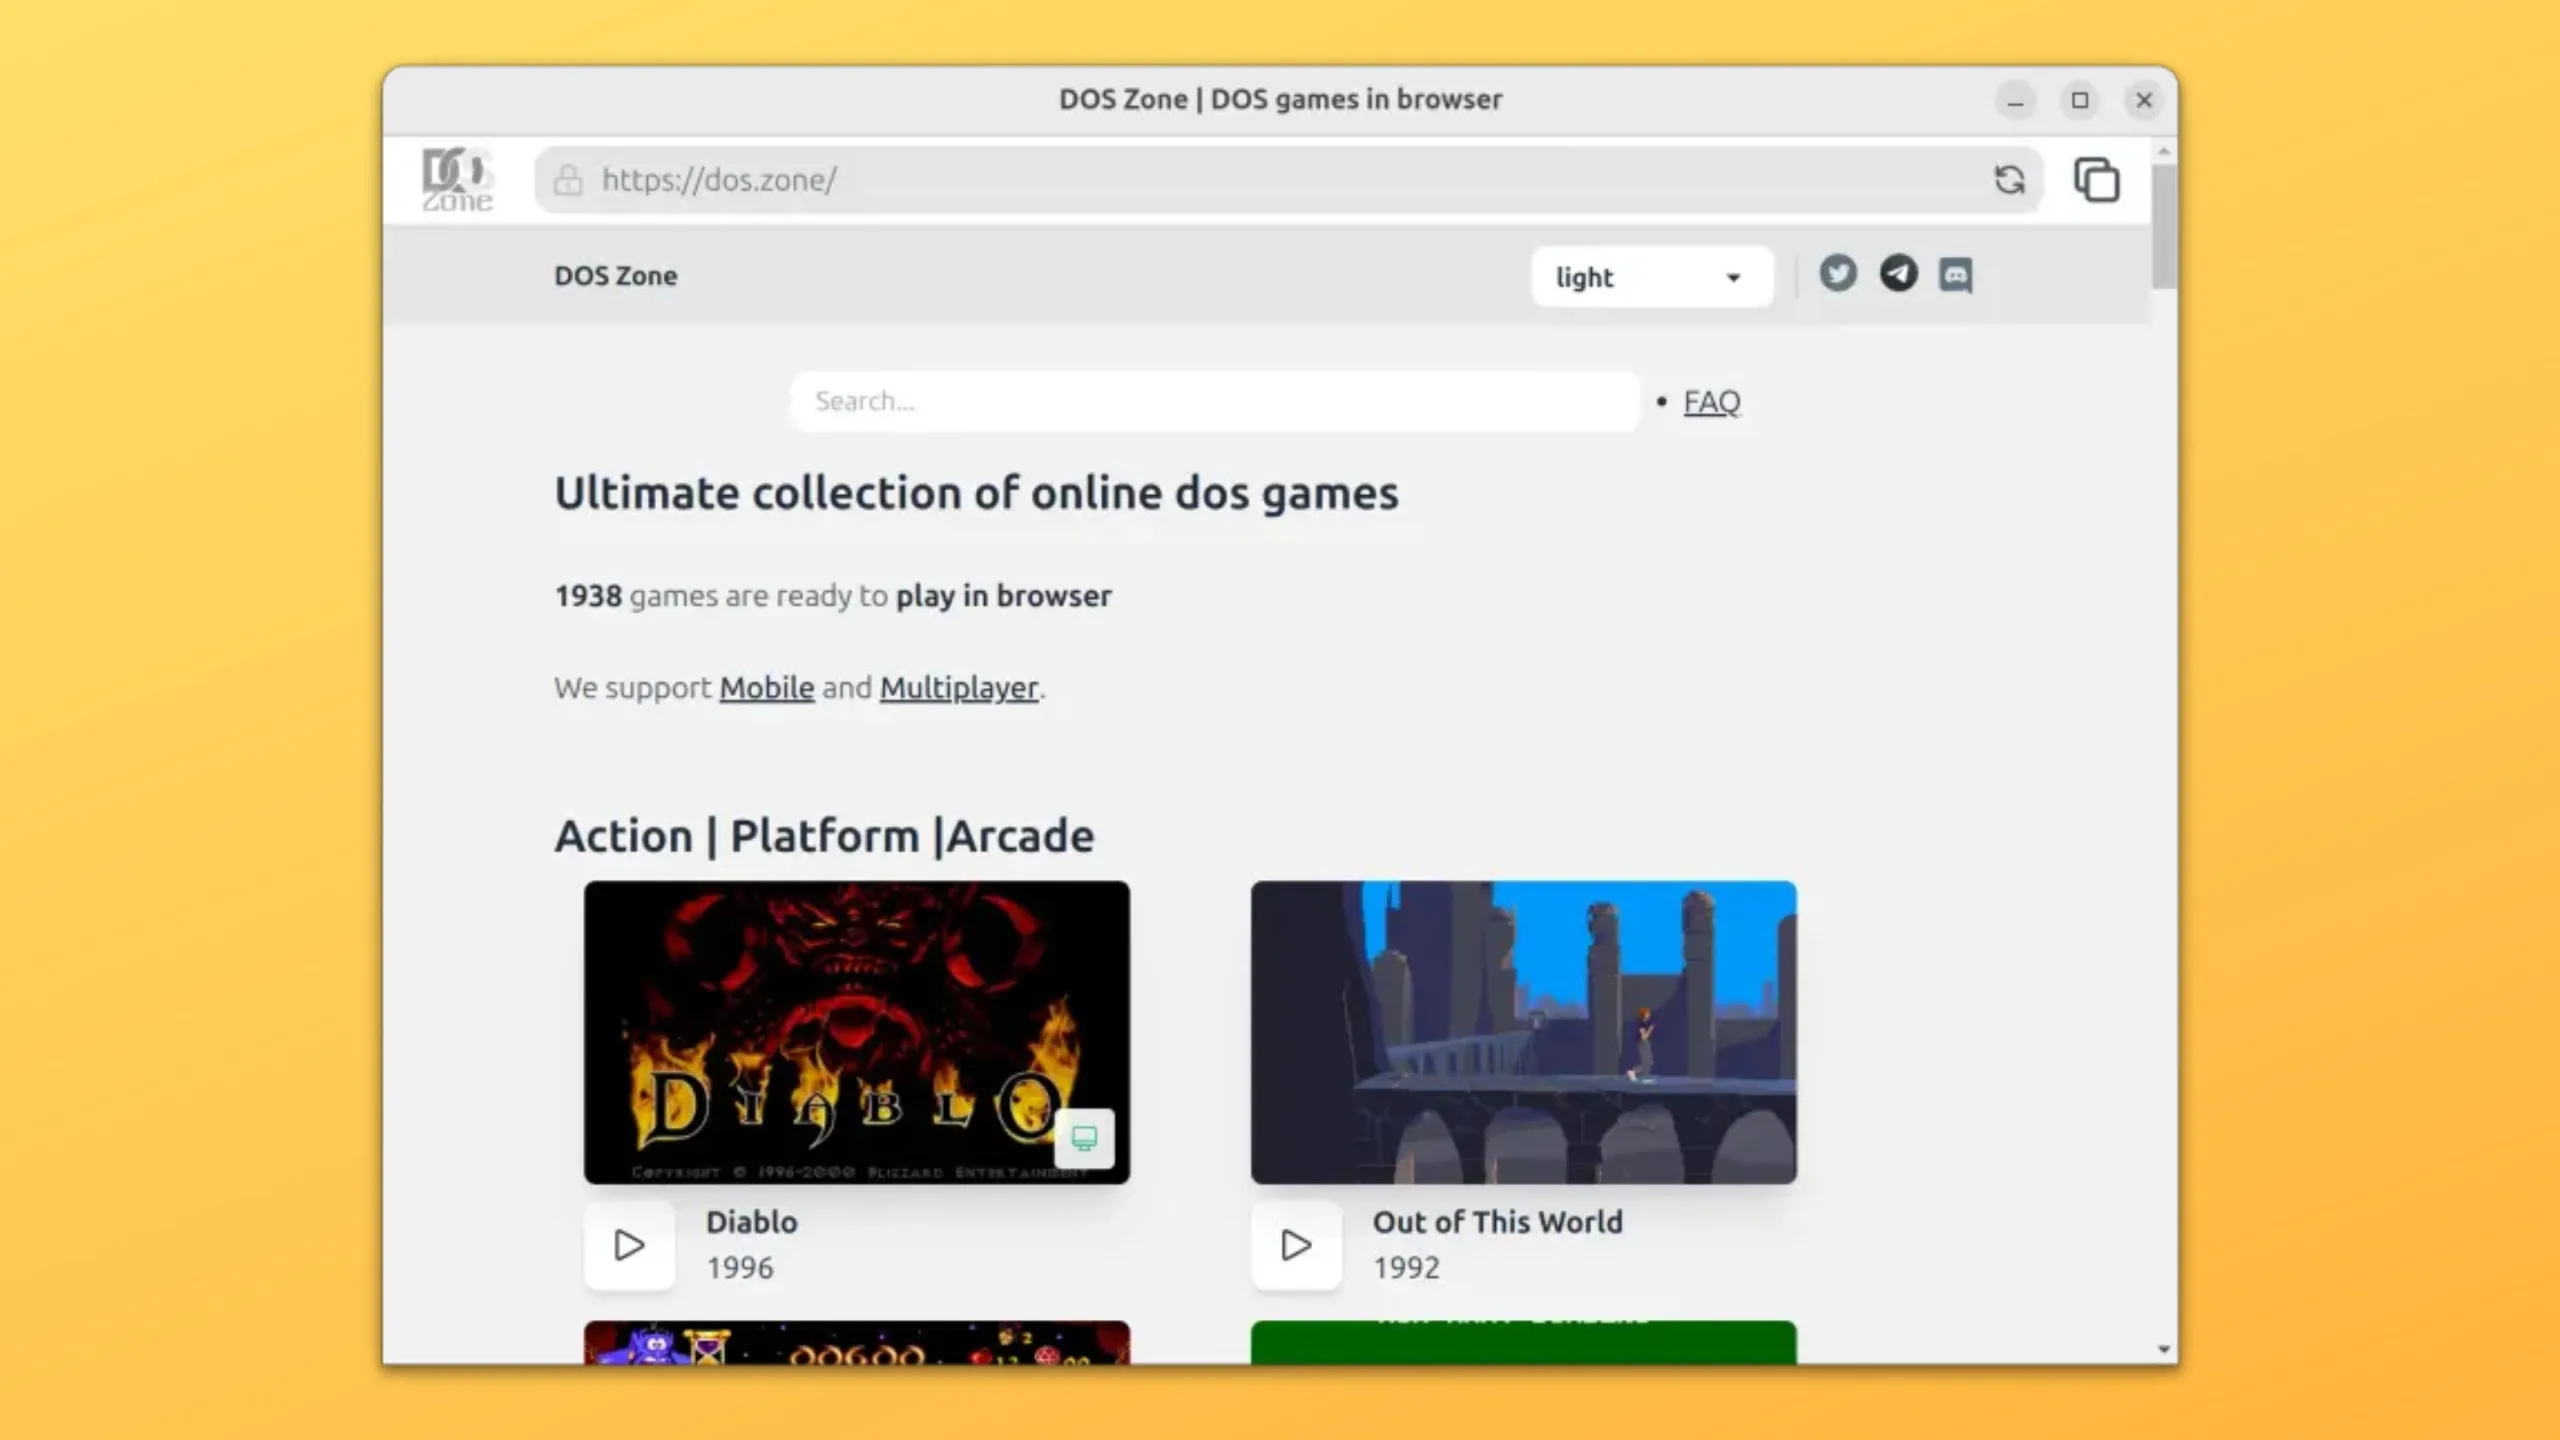Click the green monitor badge on Diablo
Screen dimensions: 2560x1440
pos(1084,1138)
